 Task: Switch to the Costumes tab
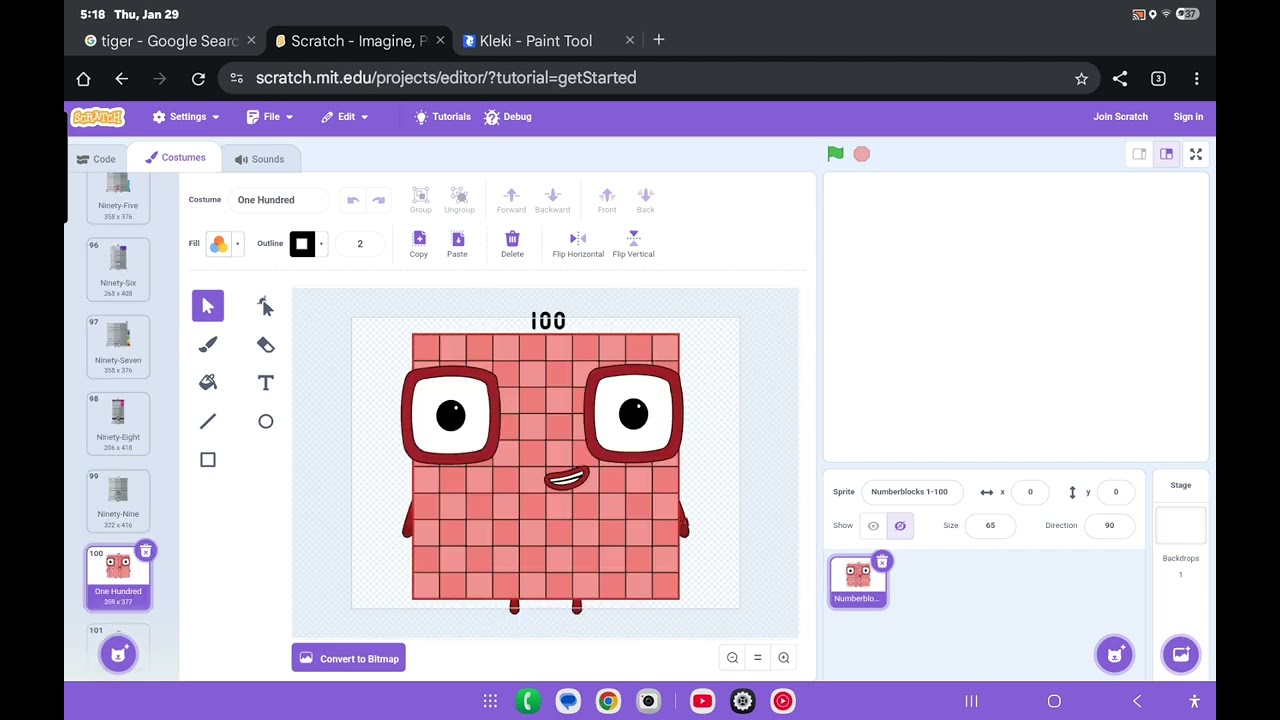click(x=175, y=158)
